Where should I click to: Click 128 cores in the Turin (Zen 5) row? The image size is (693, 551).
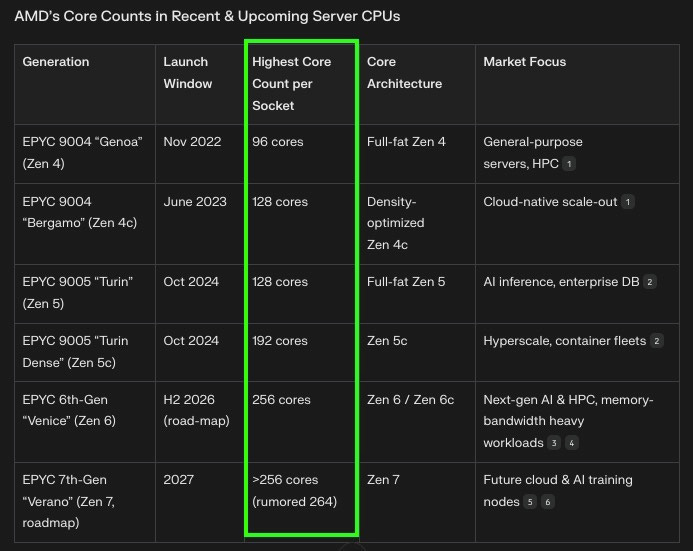coord(280,282)
